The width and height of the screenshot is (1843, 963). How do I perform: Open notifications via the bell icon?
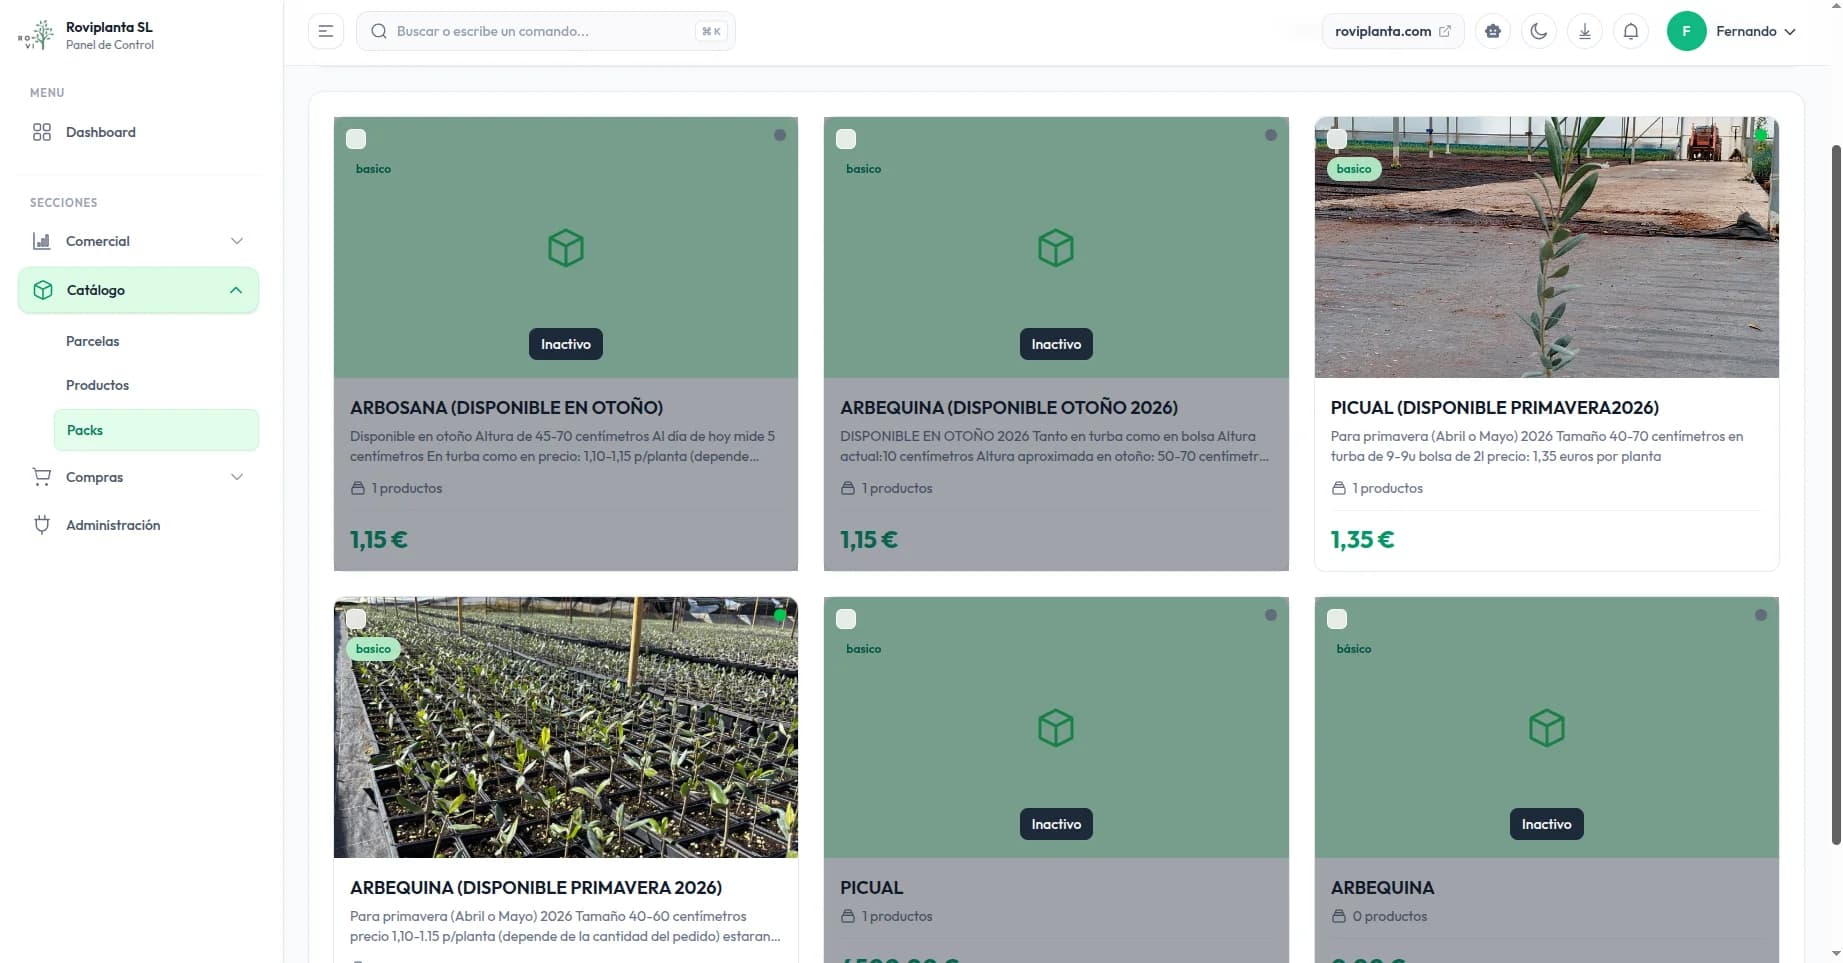1631,31
